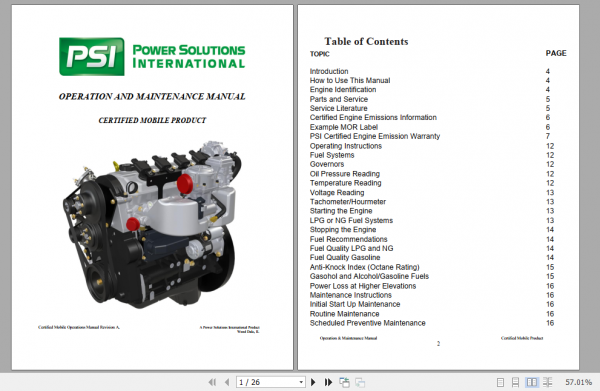The width and height of the screenshot is (600, 391).
Task: Switch to continuous facing view
Action: click(x=548, y=382)
